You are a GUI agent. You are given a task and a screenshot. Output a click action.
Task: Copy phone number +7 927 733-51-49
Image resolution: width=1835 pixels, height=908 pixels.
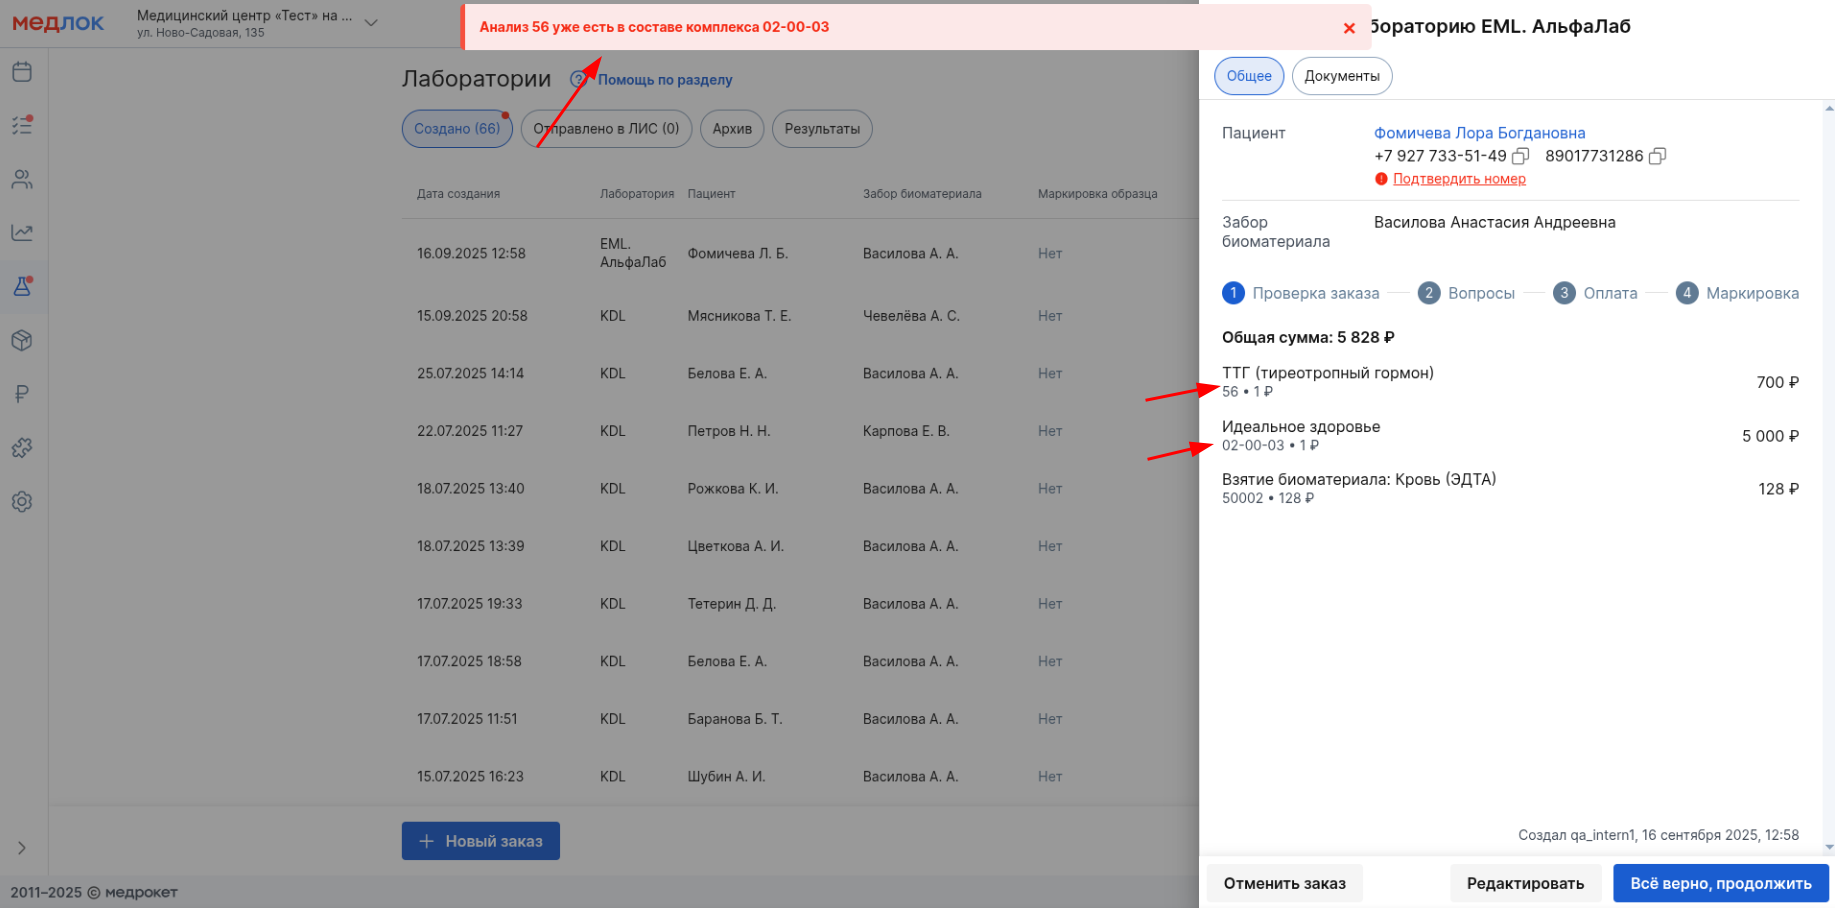click(x=1521, y=156)
